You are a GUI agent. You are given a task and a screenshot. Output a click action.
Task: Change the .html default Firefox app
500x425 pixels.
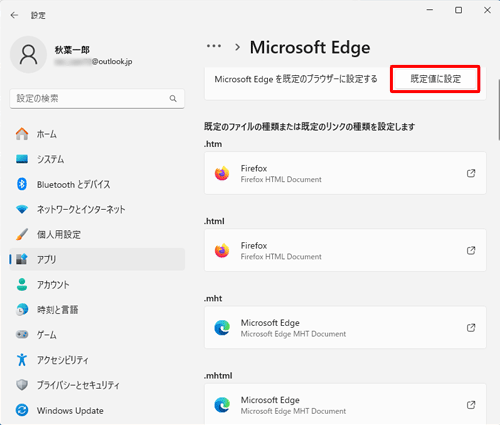[x=345, y=250]
